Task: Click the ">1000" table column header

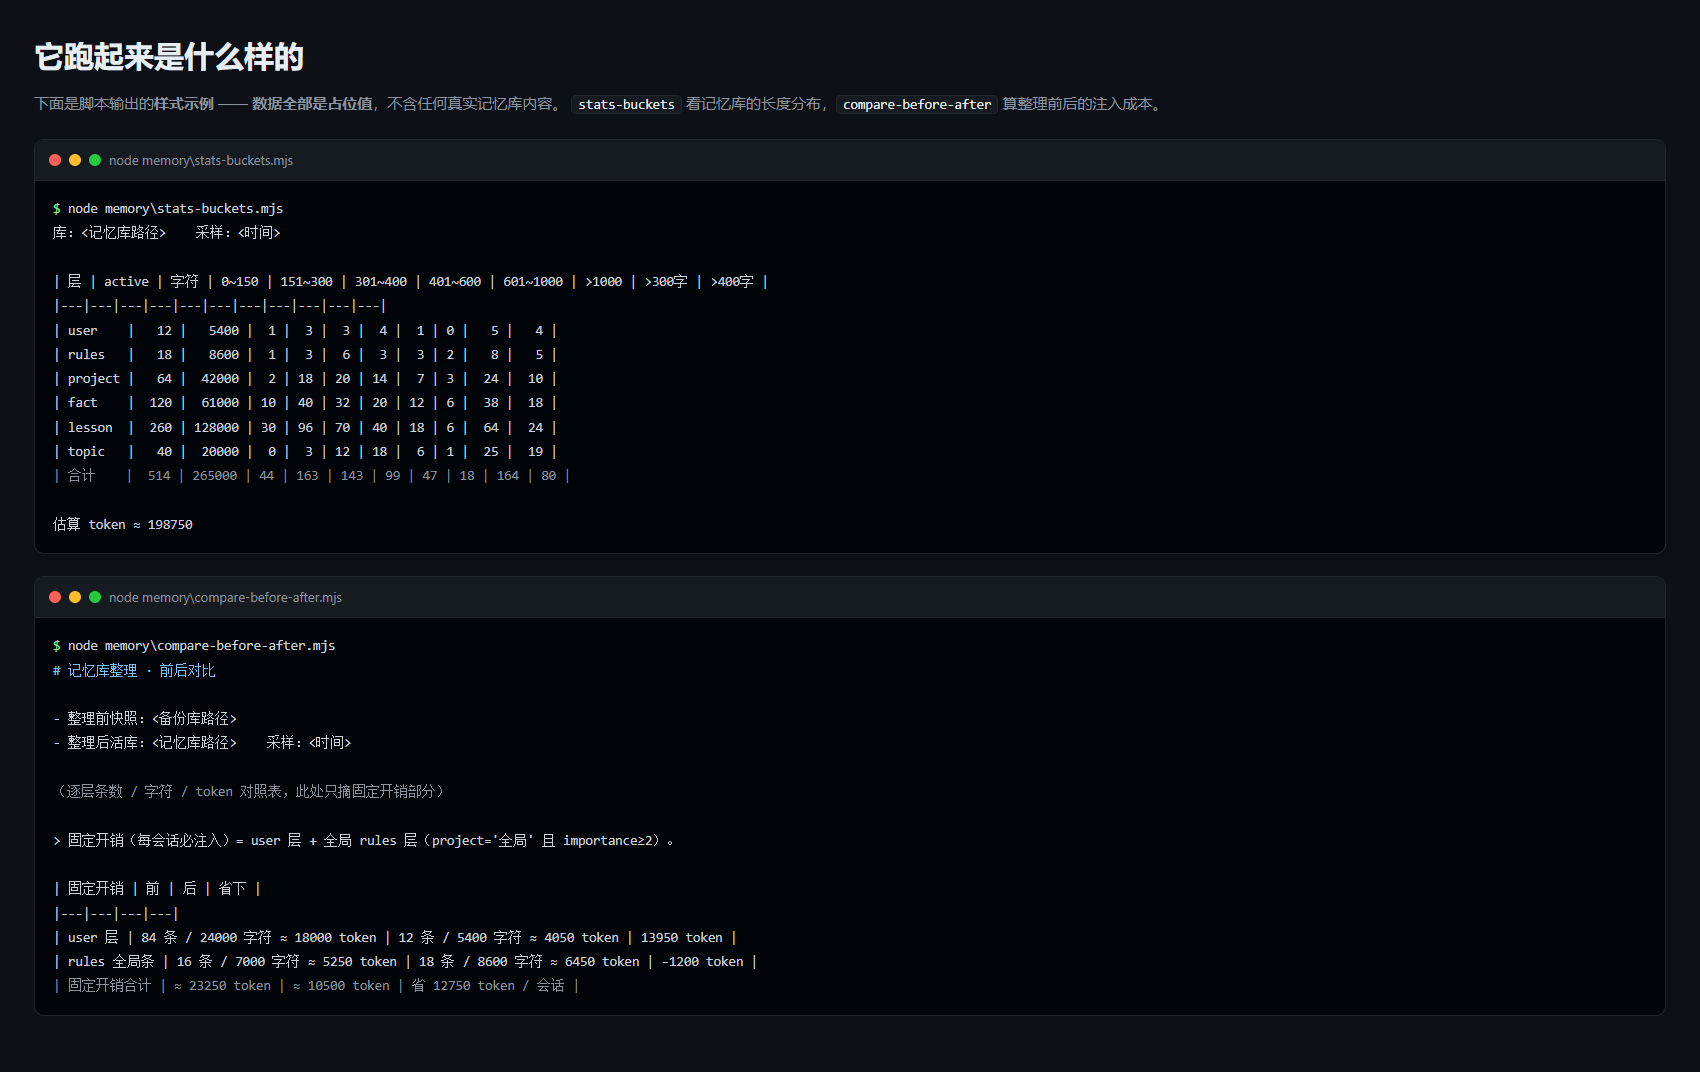Action: 604,281
